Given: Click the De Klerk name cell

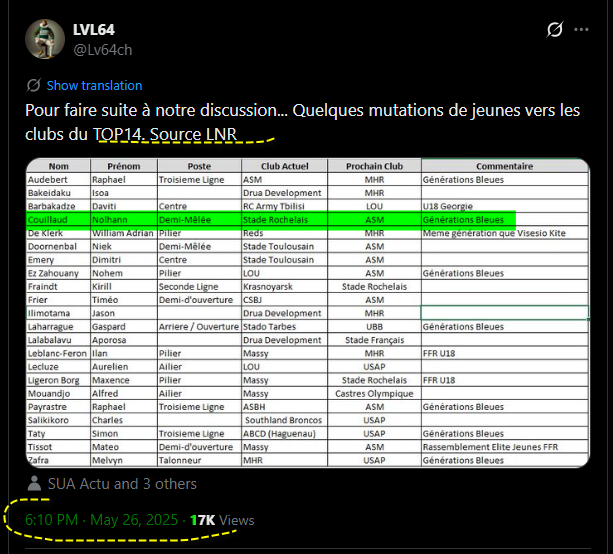Looking at the screenshot, I should click(x=59, y=233).
